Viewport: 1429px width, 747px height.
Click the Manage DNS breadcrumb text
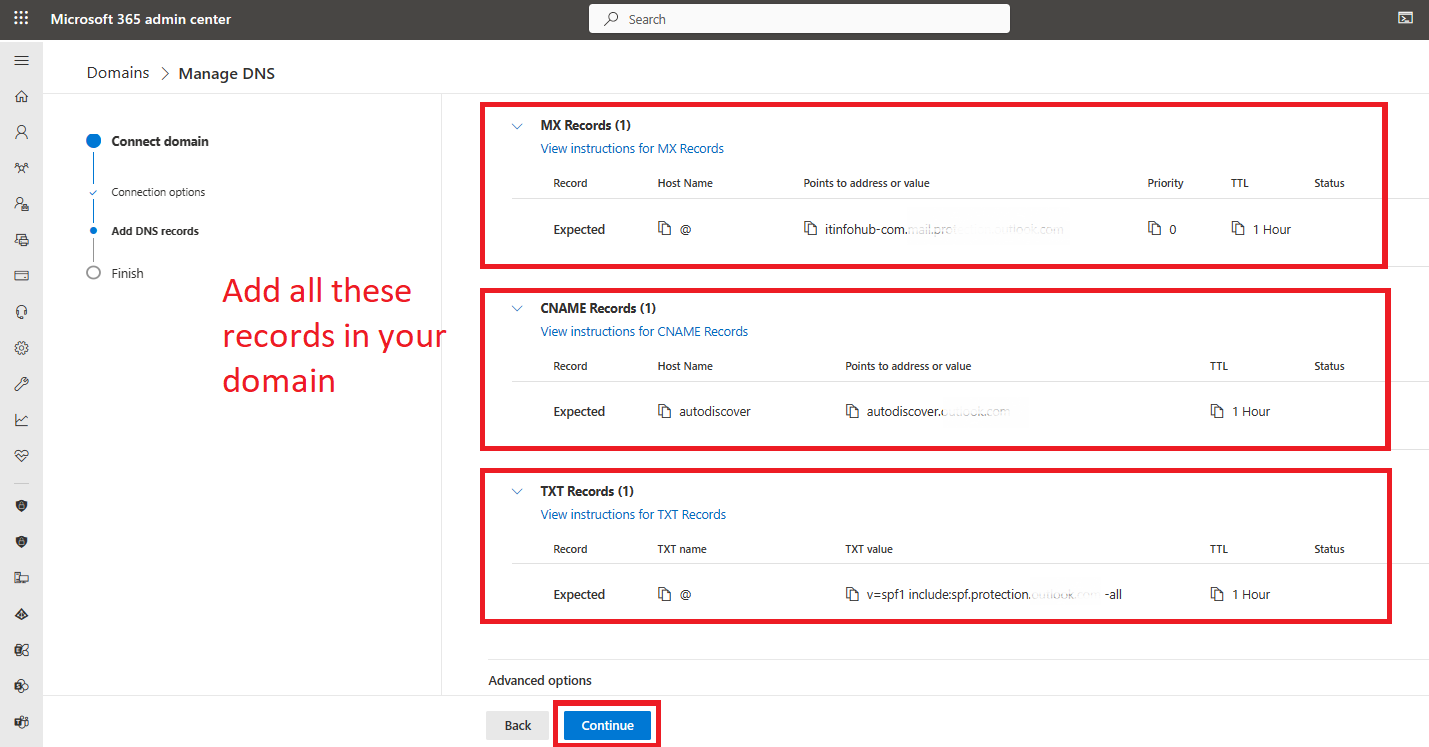(226, 73)
